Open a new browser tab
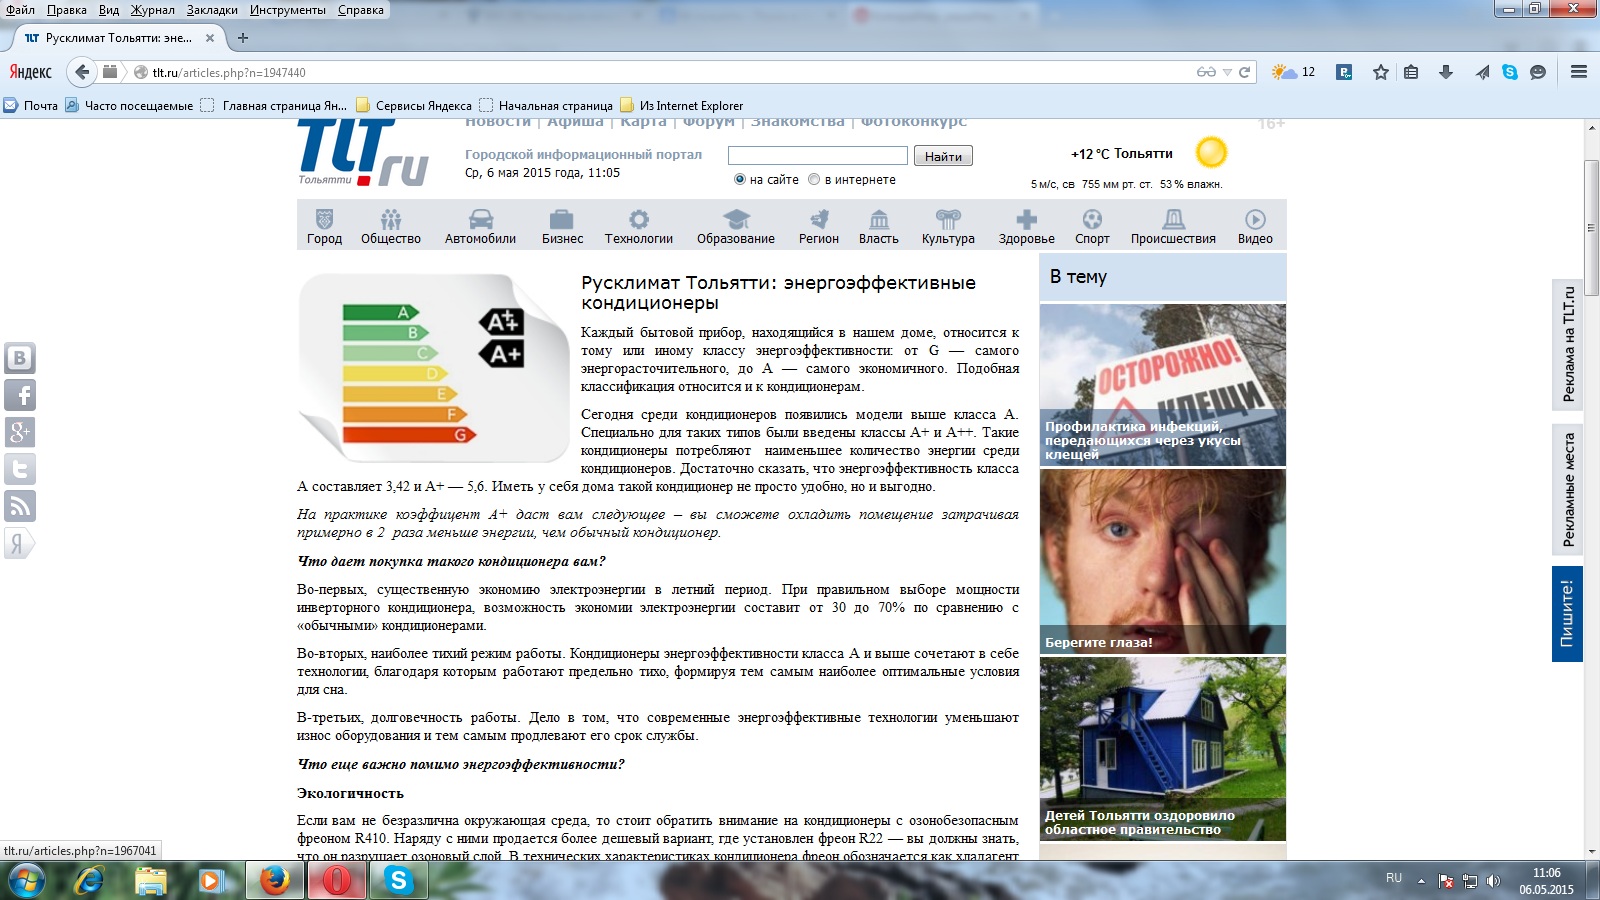Image resolution: width=1600 pixels, height=900 pixels. [243, 38]
